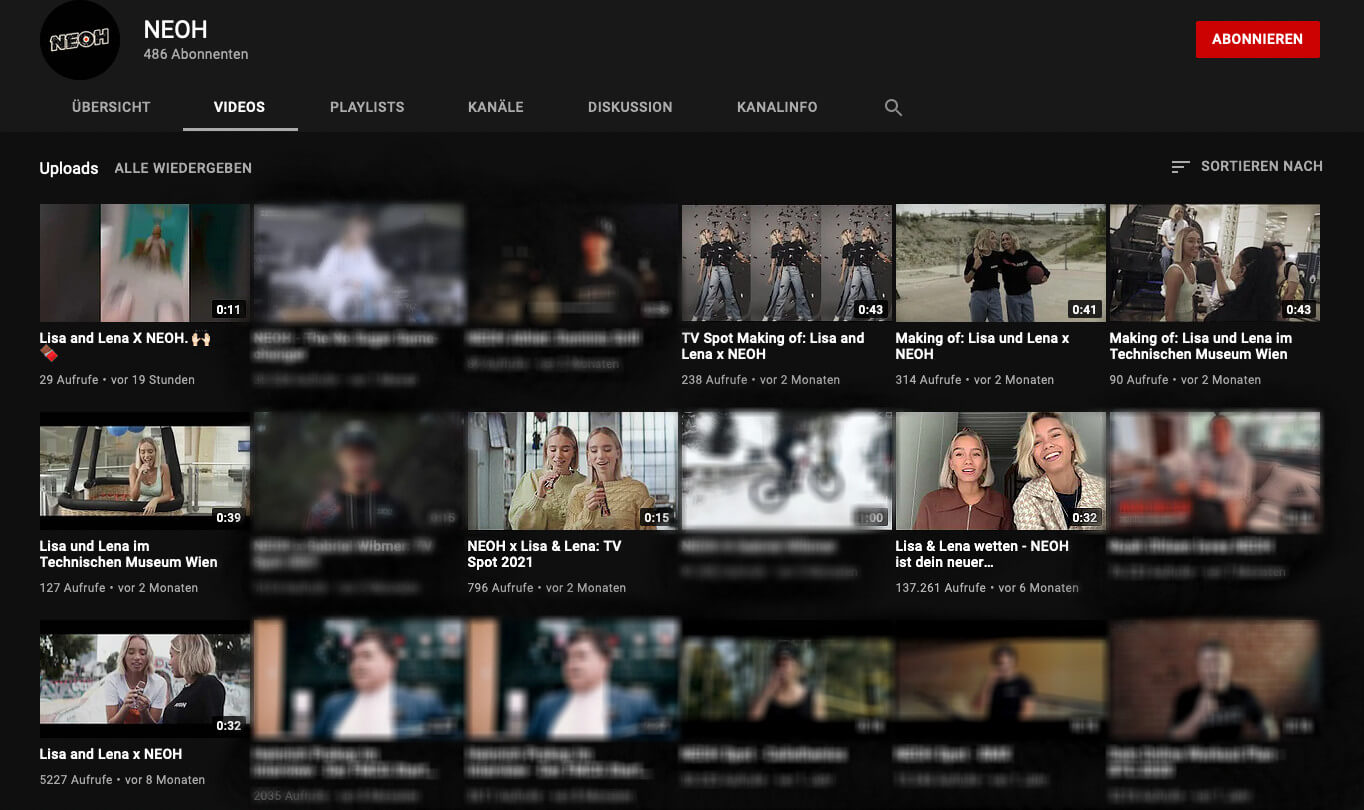Click the NEOH channel name
Image resolution: width=1364 pixels, height=810 pixels.
[x=175, y=30]
